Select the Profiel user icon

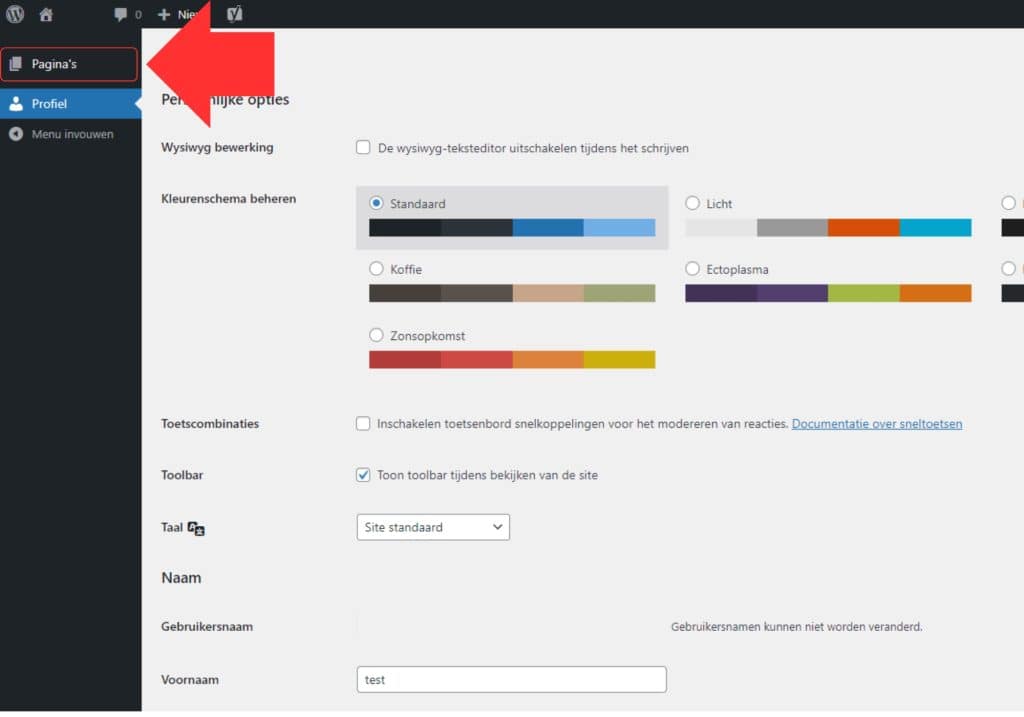pyautogui.click(x=16, y=102)
